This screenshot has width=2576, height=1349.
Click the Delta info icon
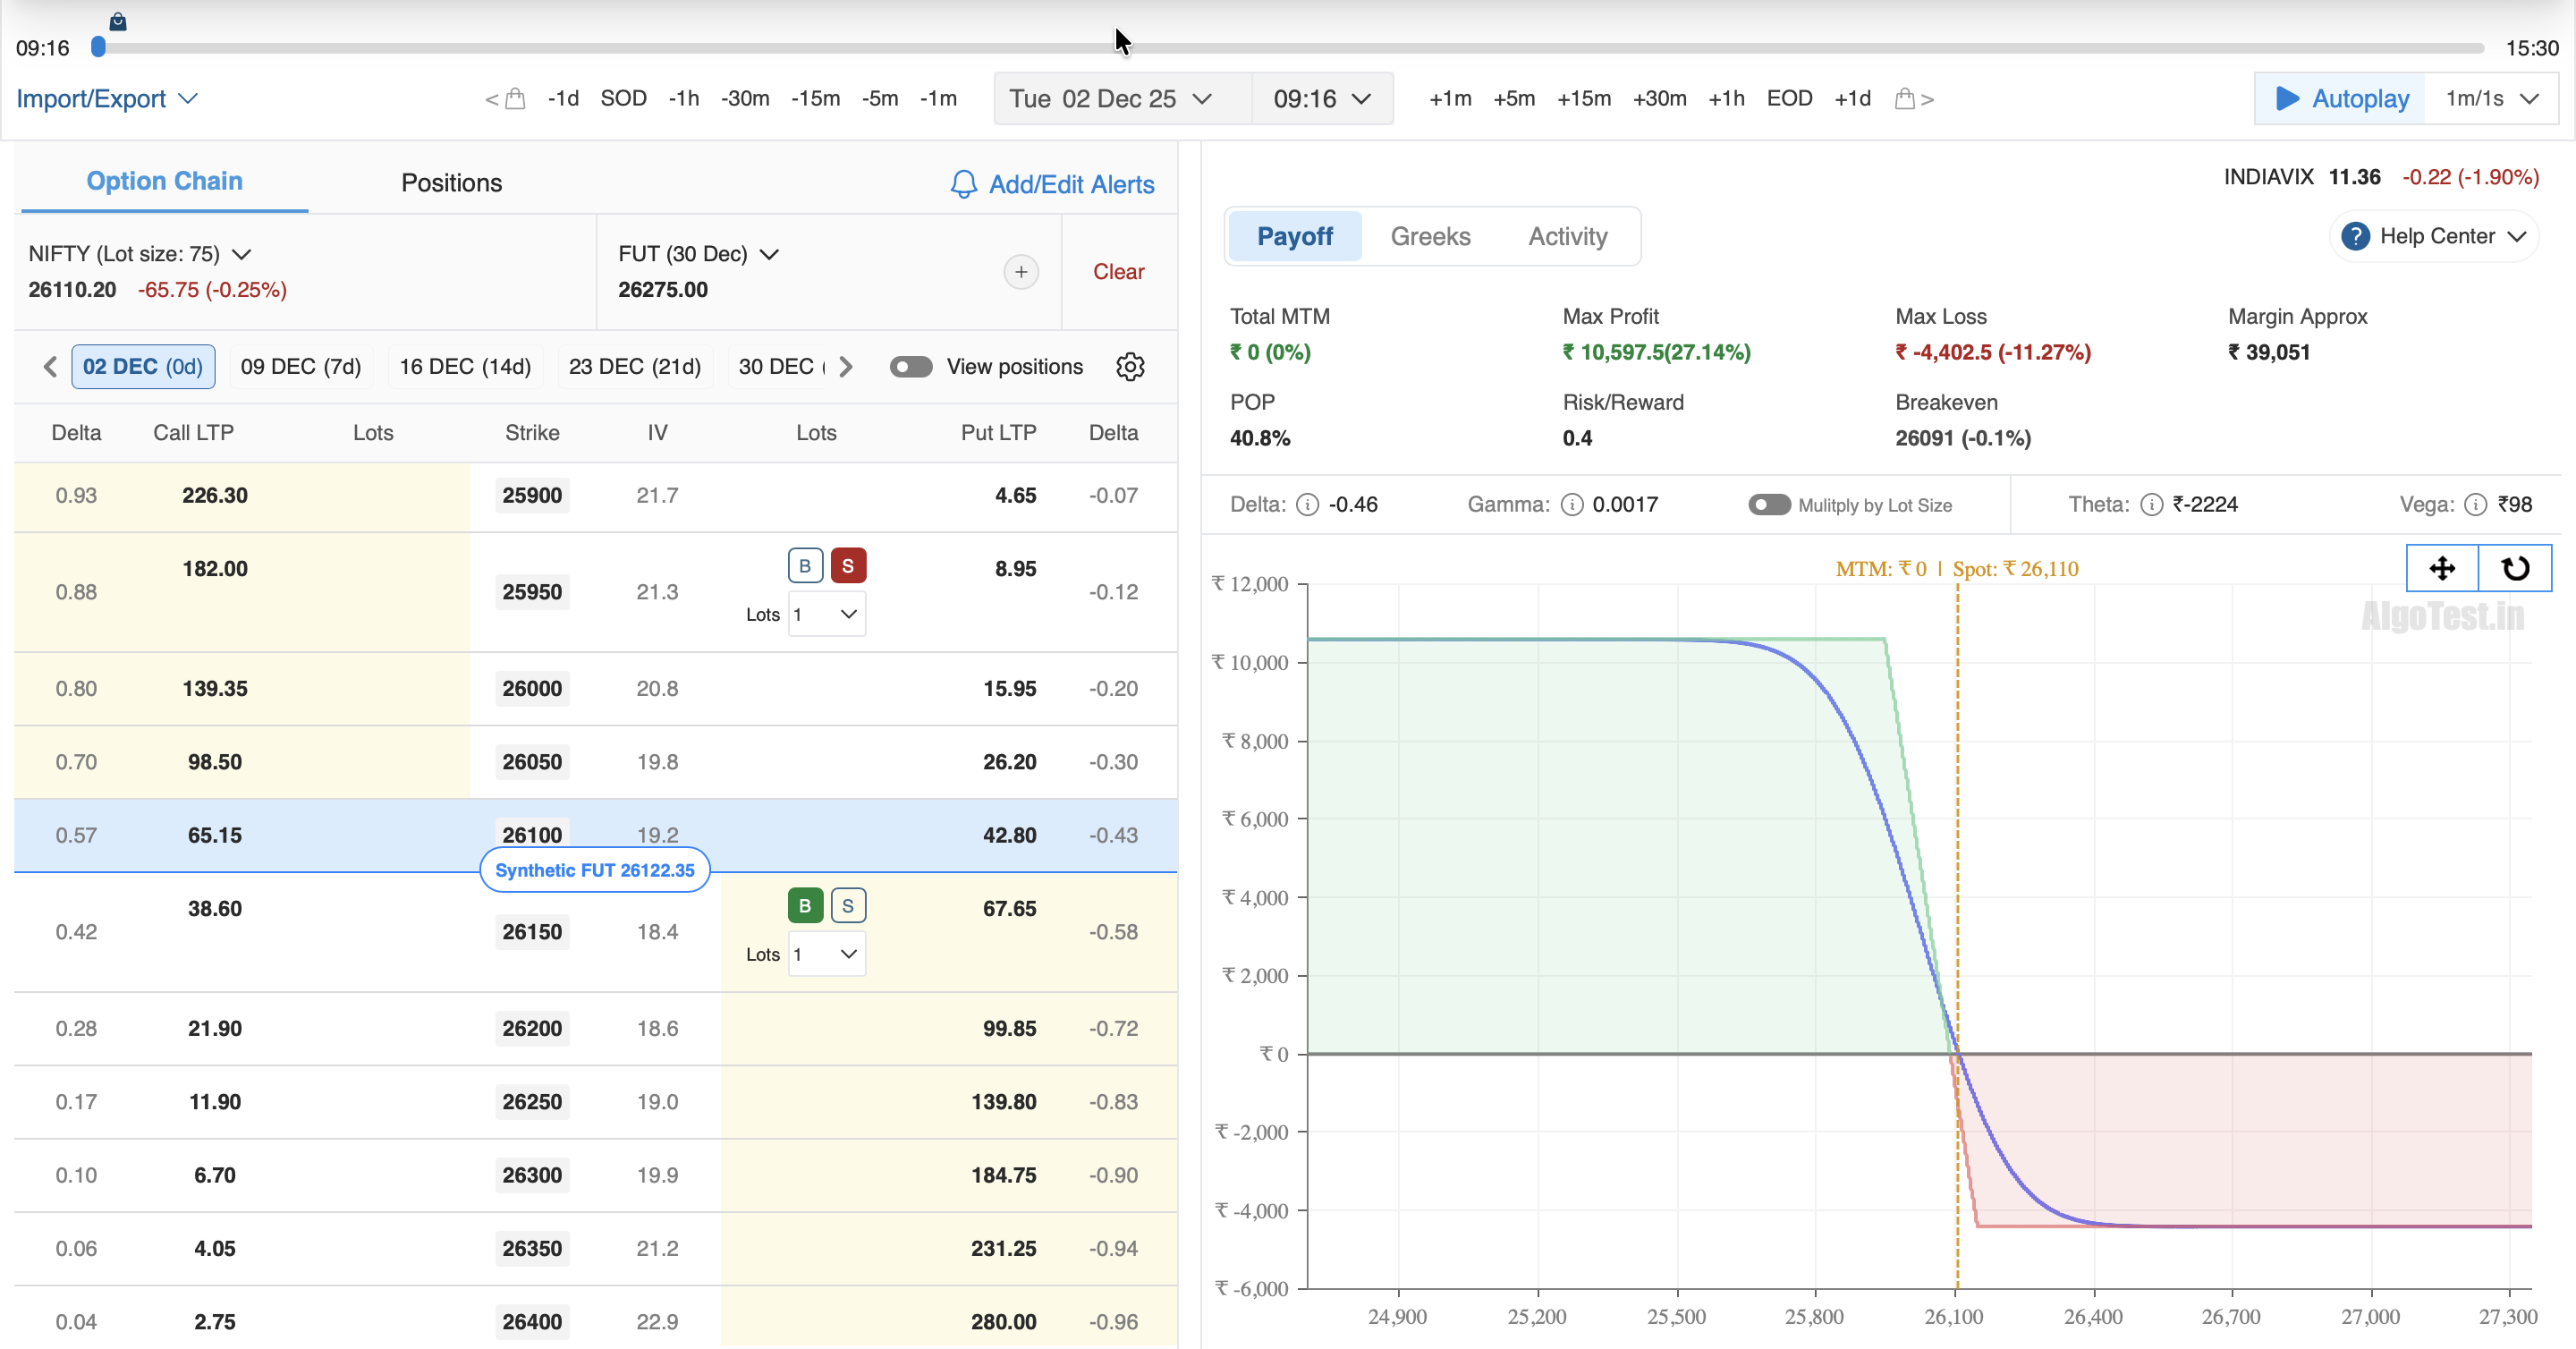(1307, 505)
